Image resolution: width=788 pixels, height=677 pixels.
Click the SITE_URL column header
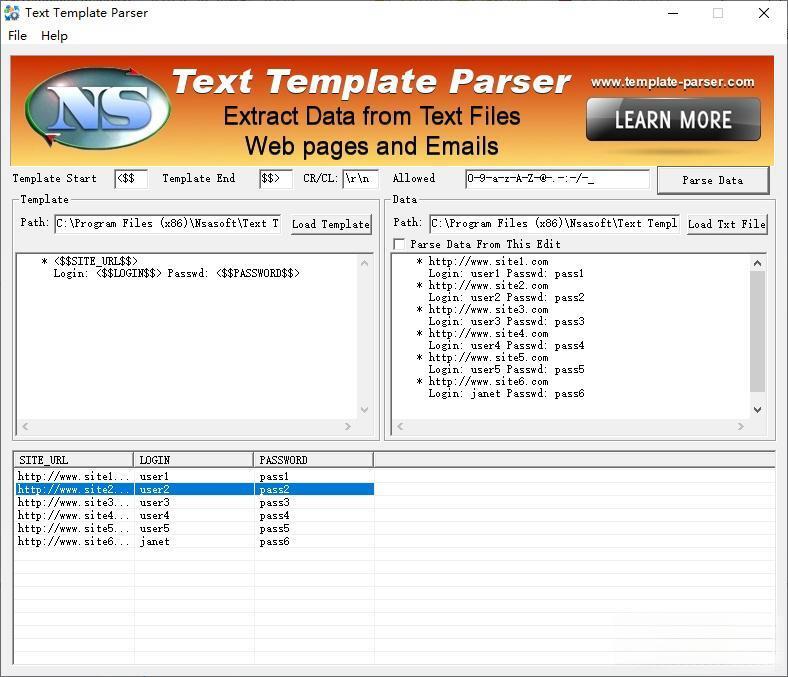pos(73,460)
